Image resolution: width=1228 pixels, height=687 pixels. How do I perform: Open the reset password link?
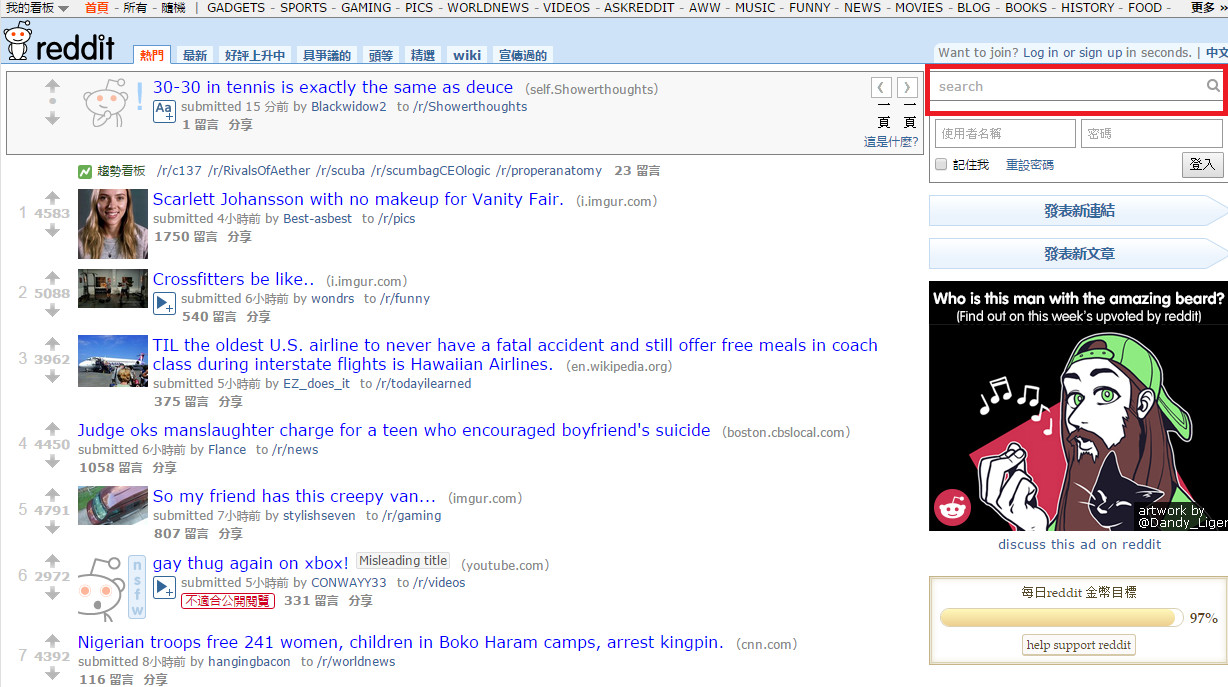click(1029, 165)
